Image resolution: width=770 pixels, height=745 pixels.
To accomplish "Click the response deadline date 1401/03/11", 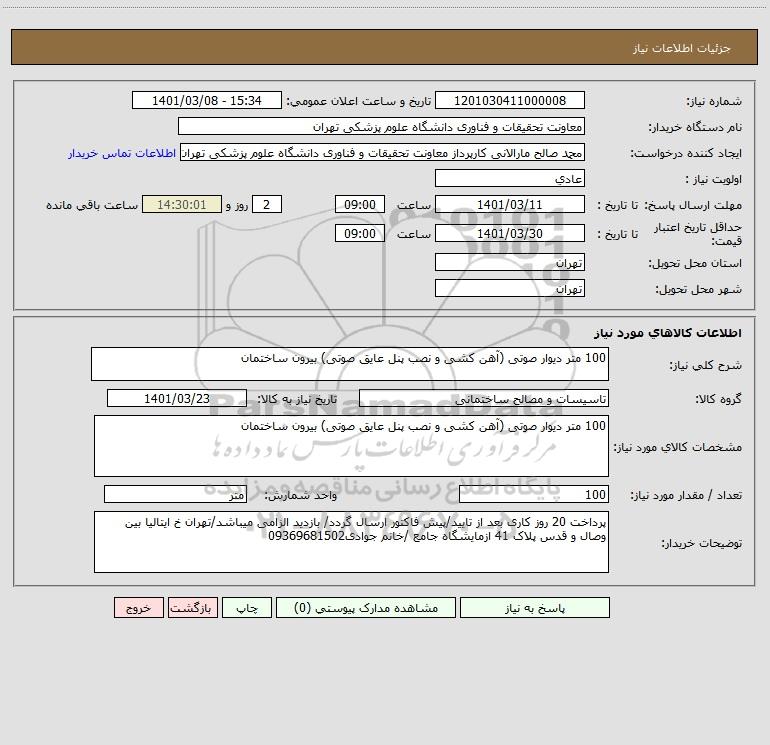I will pos(510,204).
